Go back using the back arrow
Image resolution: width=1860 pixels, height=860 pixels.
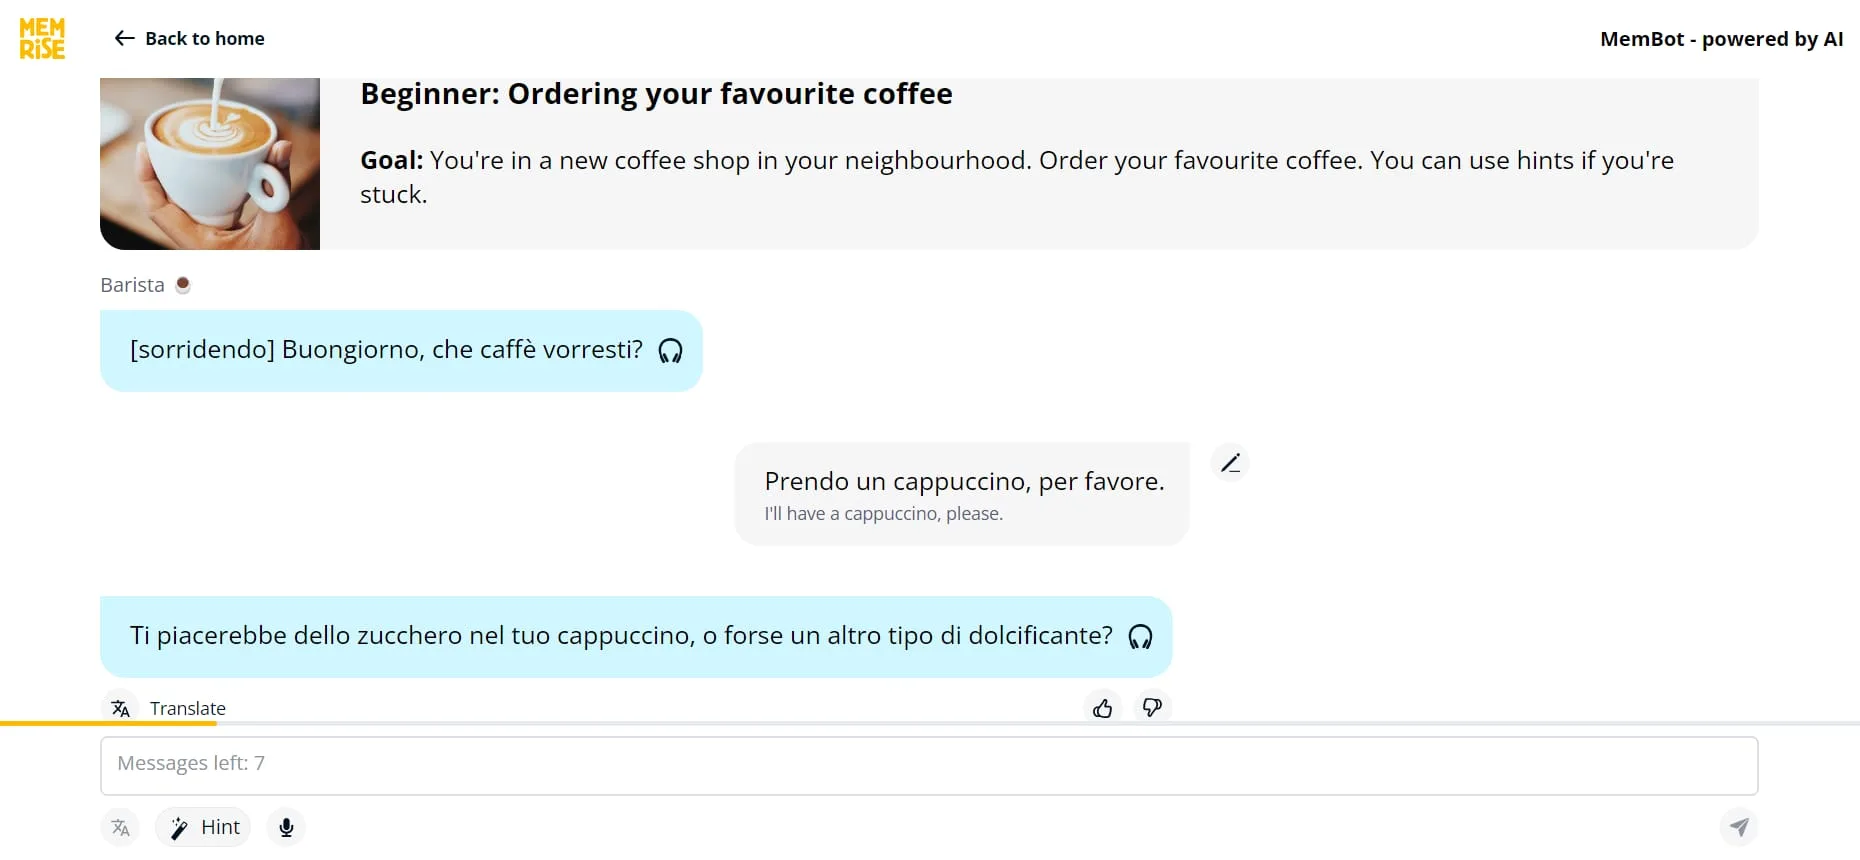[124, 39]
